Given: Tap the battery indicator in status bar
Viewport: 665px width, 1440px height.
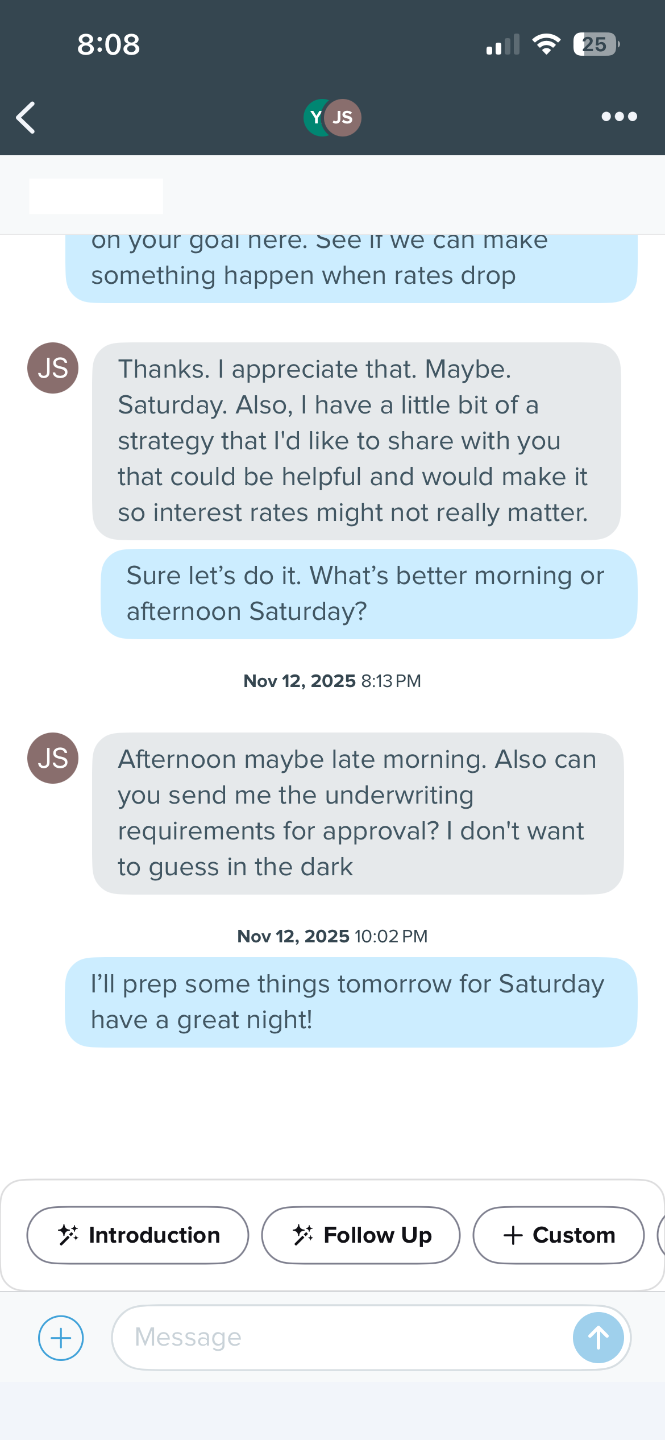Looking at the screenshot, I should pyautogui.click(x=595, y=44).
